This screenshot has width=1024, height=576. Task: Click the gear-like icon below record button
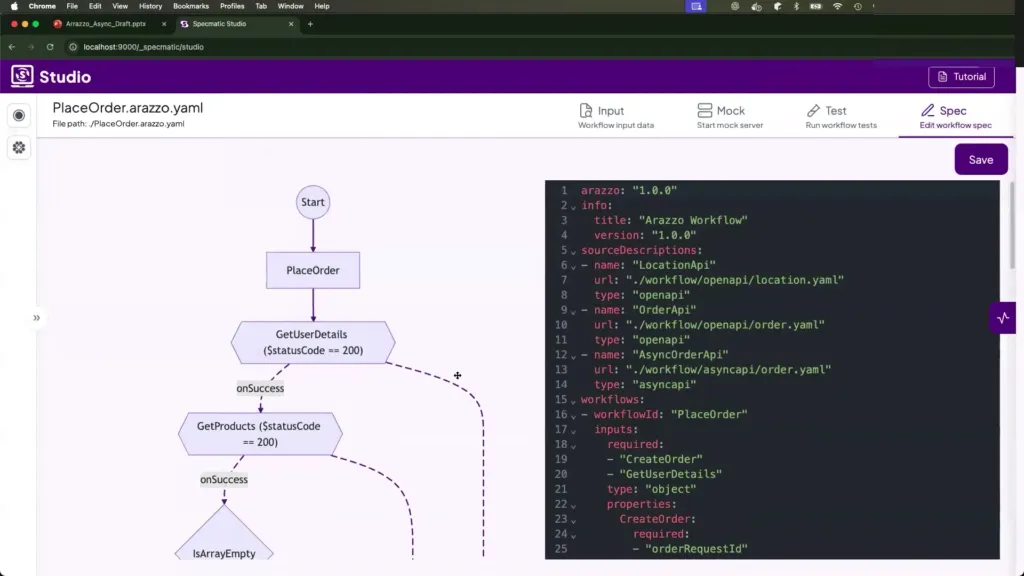pyautogui.click(x=19, y=148)
